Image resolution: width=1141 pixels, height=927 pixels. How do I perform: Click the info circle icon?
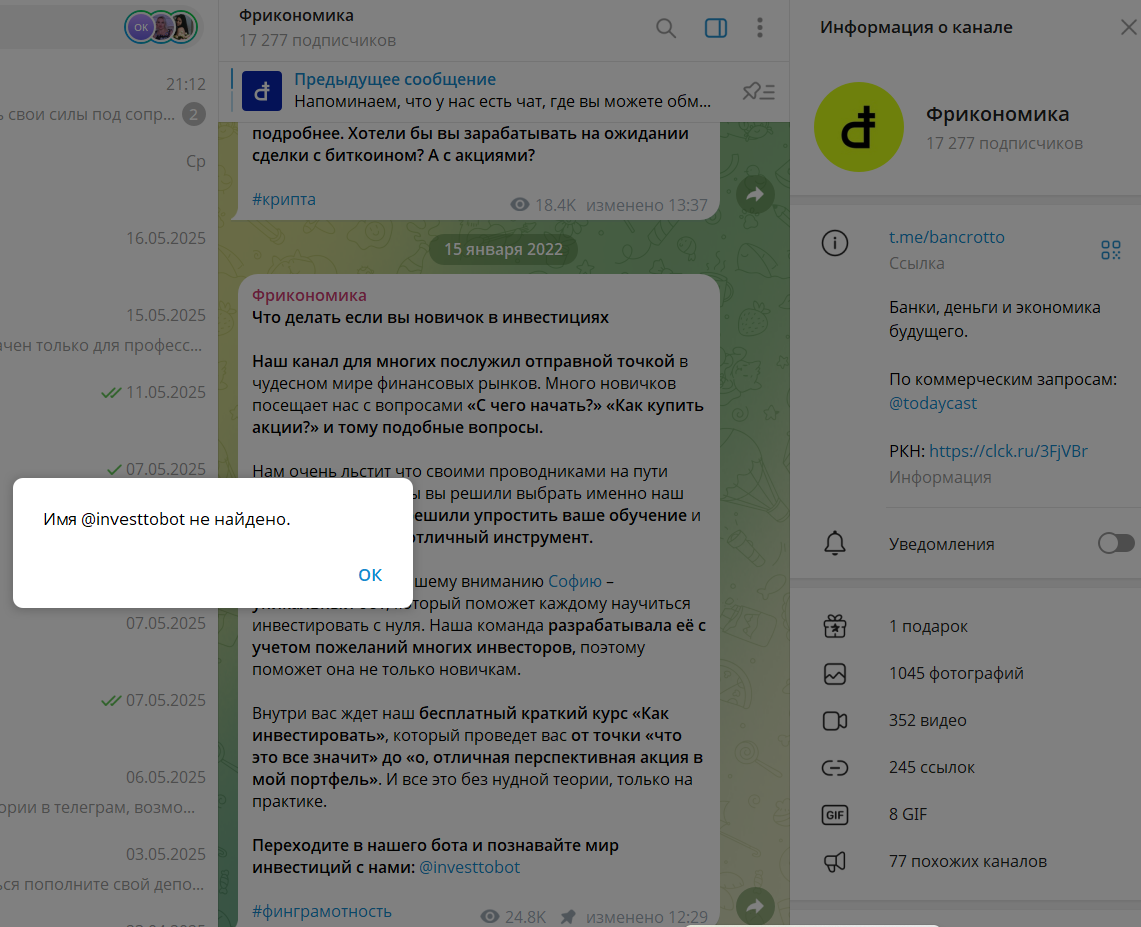click(835, 243)
